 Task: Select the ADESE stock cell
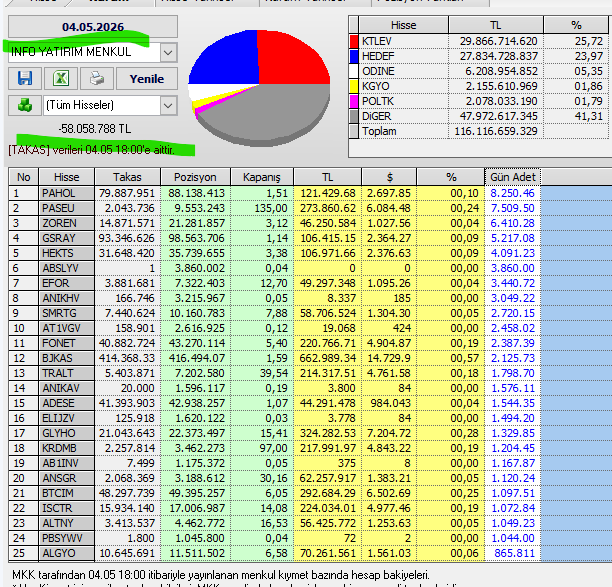[67, 403]
